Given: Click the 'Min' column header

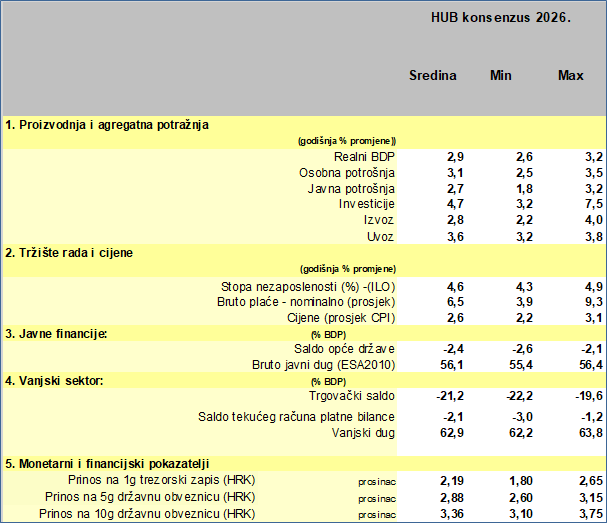Looking at the screenshot, I should click(x=501, y=75).
